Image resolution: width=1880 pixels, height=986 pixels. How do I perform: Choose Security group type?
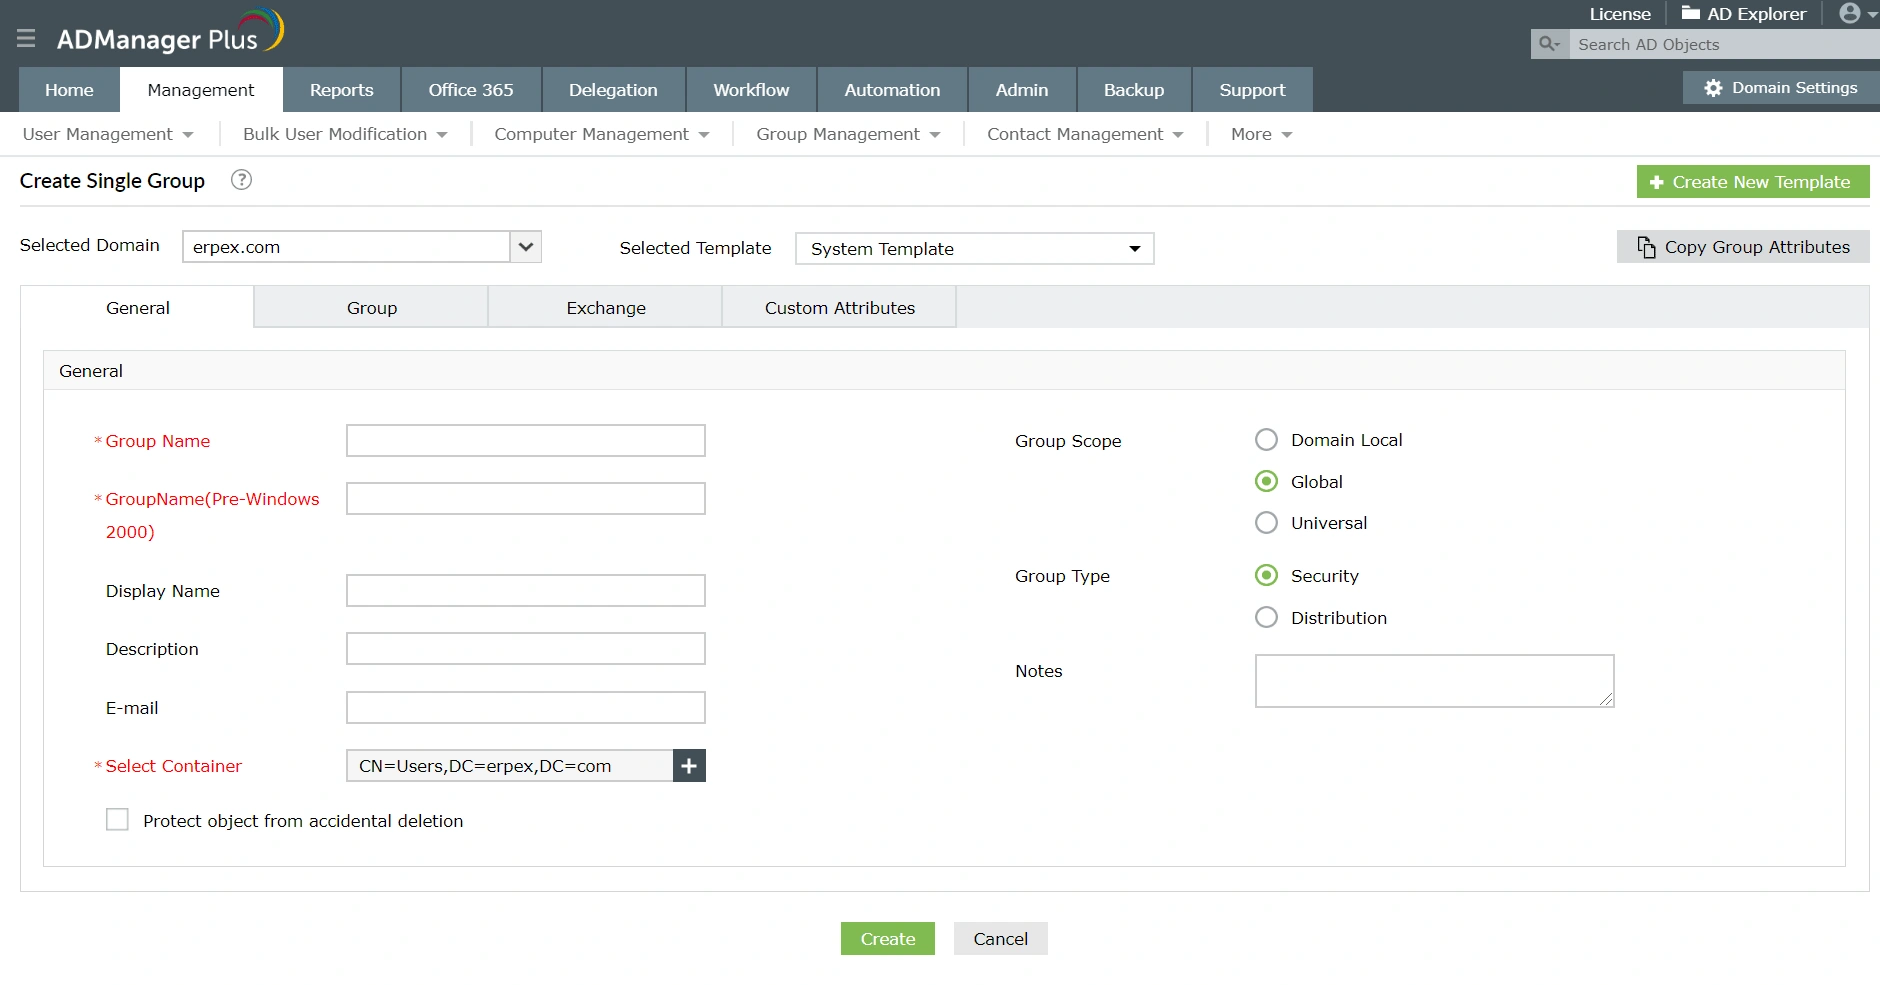(1266, 576)
